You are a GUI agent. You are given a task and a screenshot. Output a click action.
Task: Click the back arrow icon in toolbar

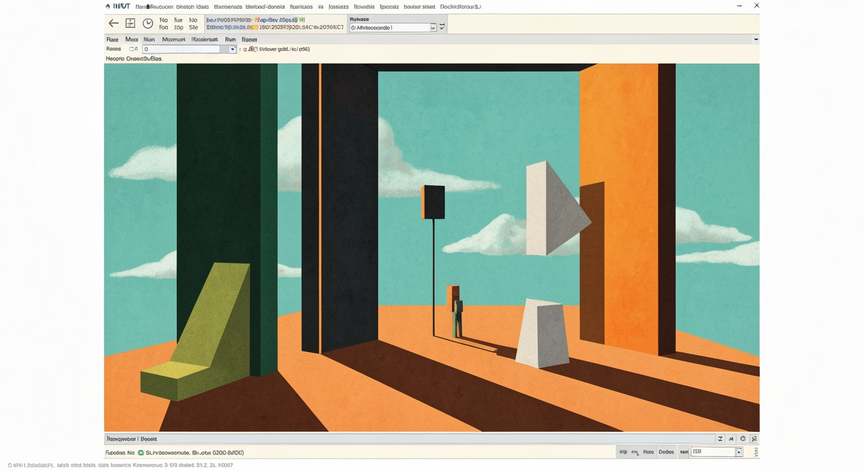(114, 23)
